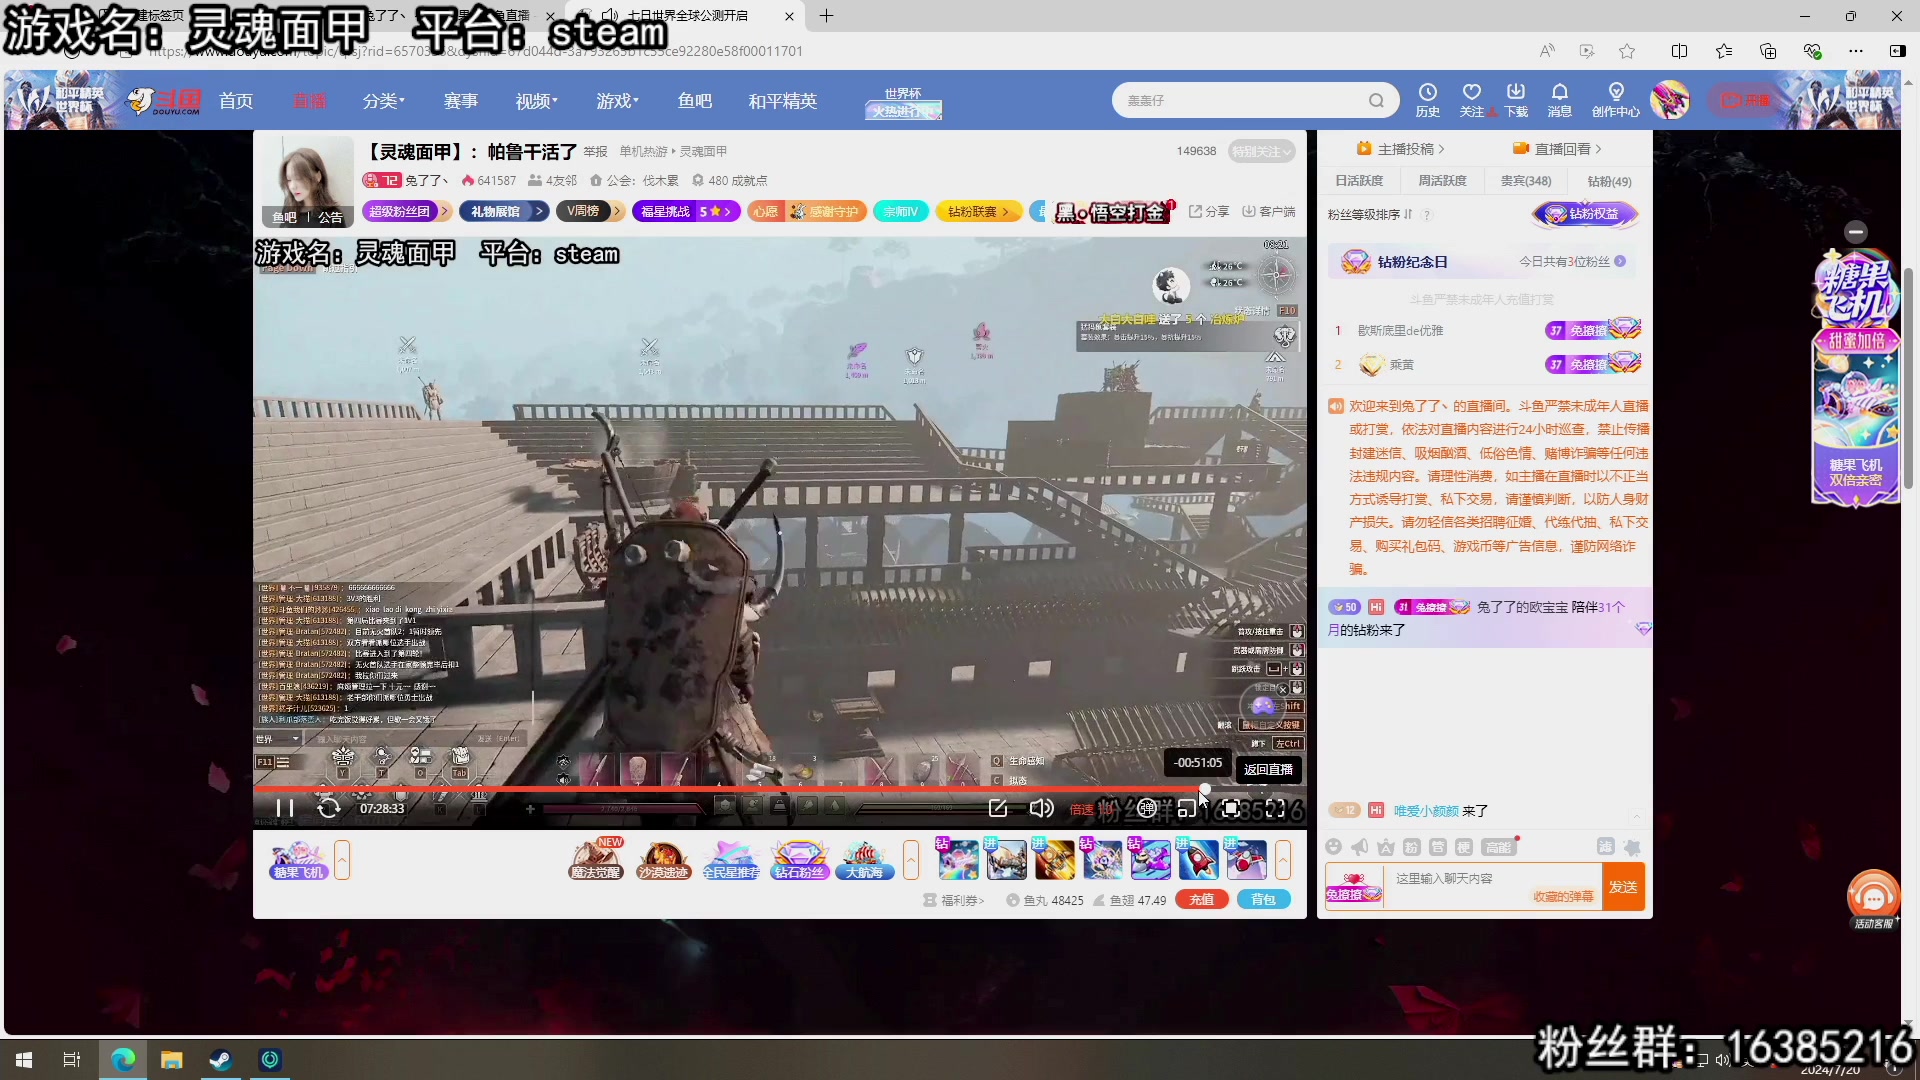
Task: Expand 钻粉纪念日 today's fans arrow
Action: [x=1620, y=261]
